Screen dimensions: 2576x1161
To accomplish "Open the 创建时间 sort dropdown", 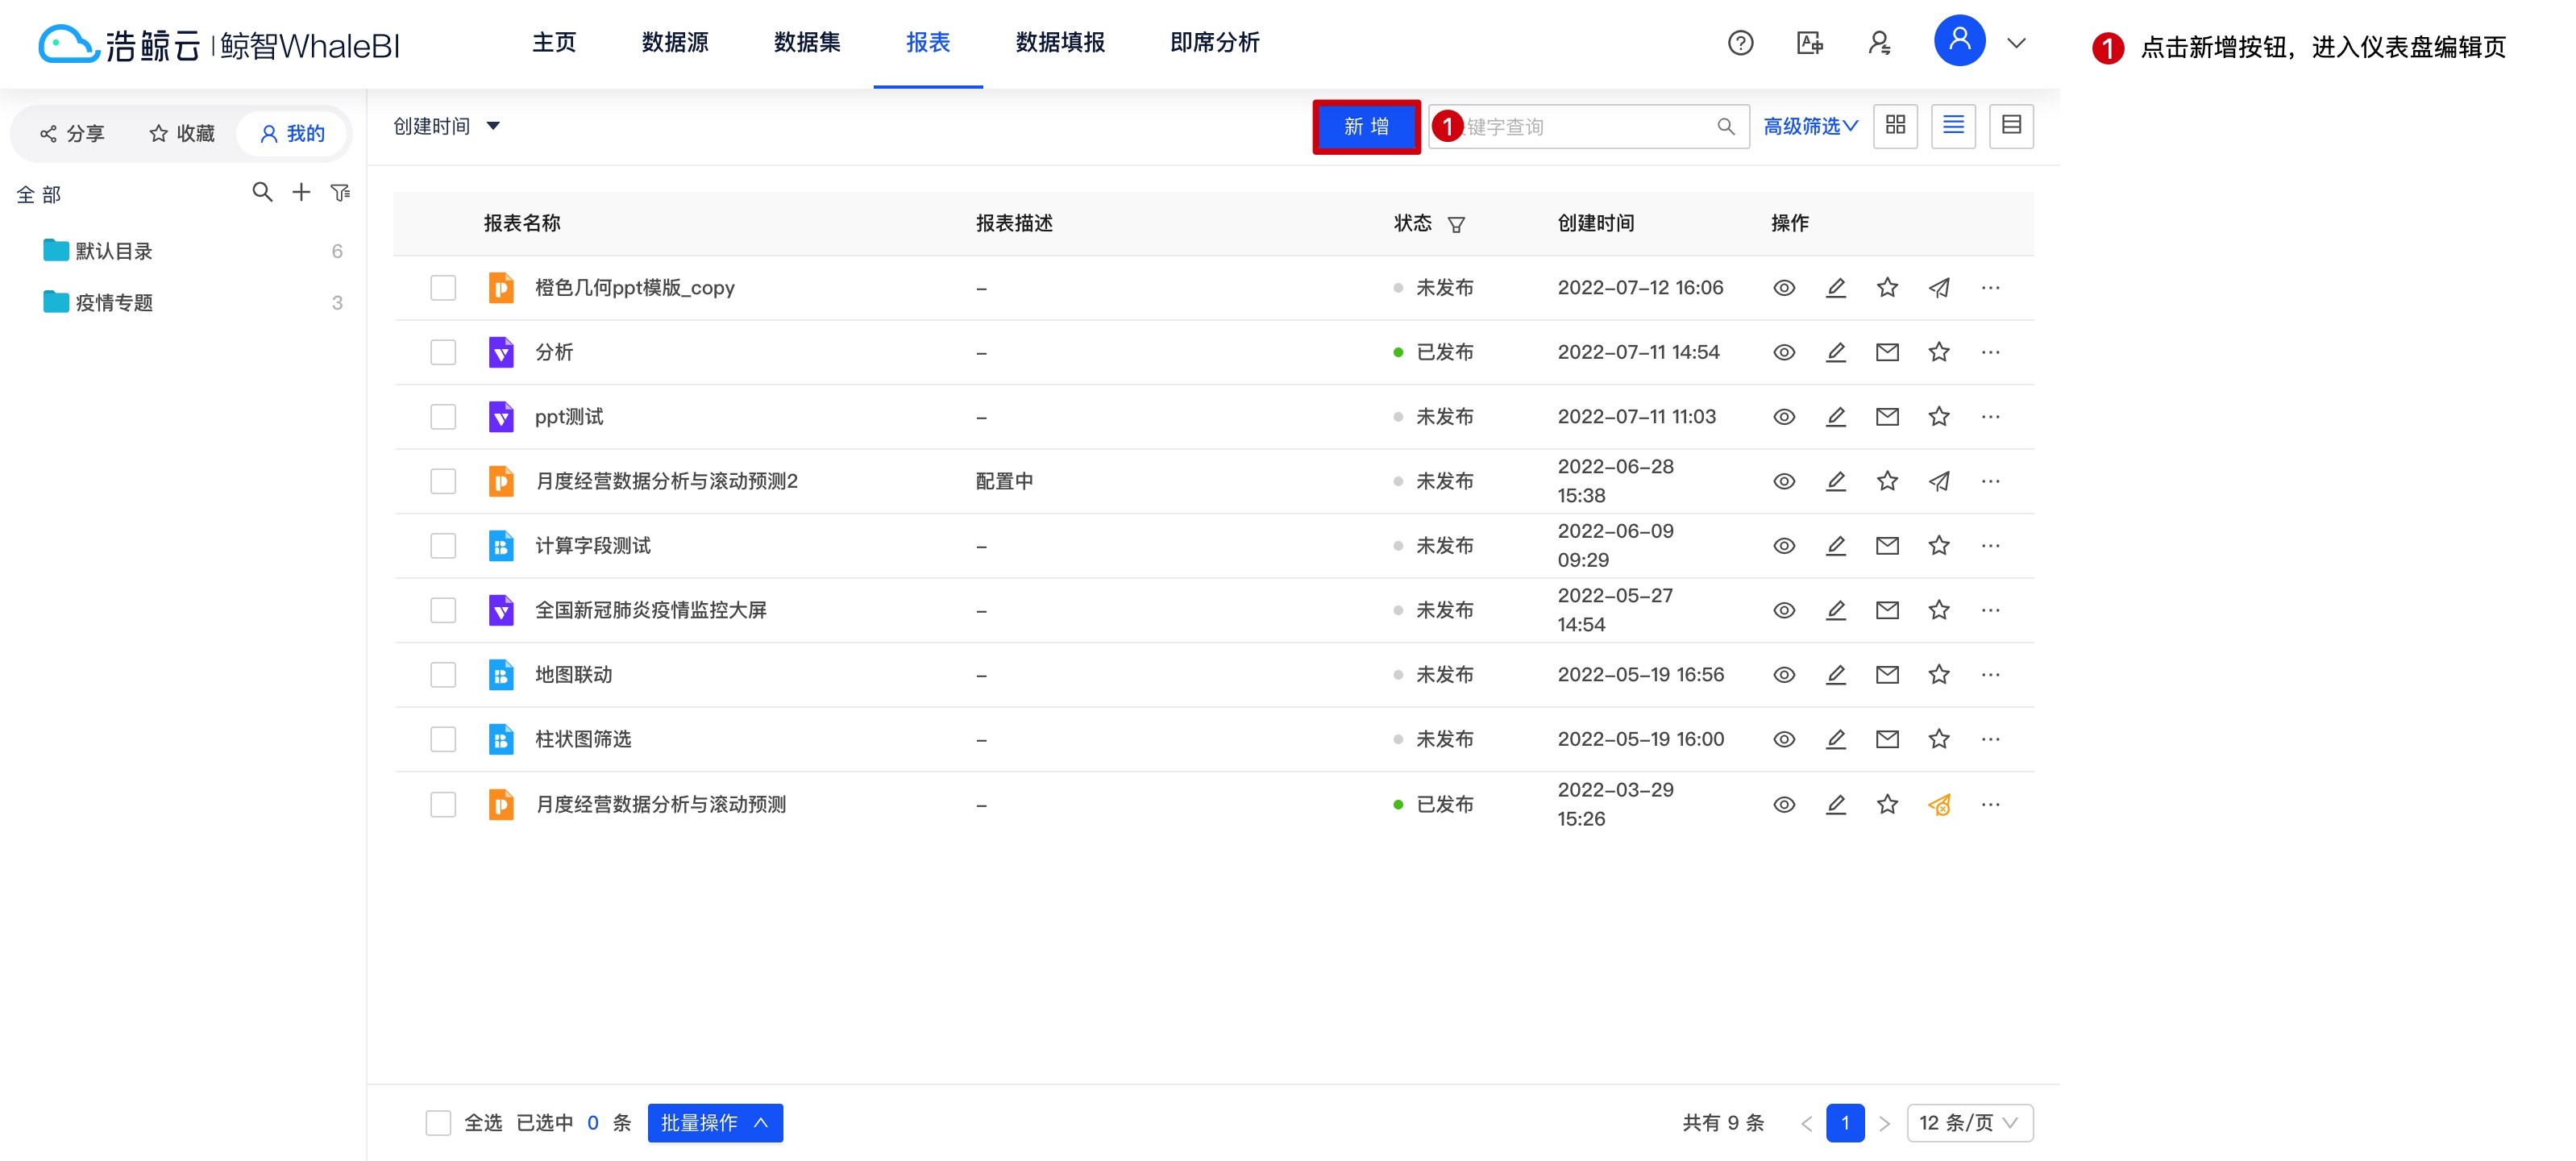I will click(x=446, y=126).
